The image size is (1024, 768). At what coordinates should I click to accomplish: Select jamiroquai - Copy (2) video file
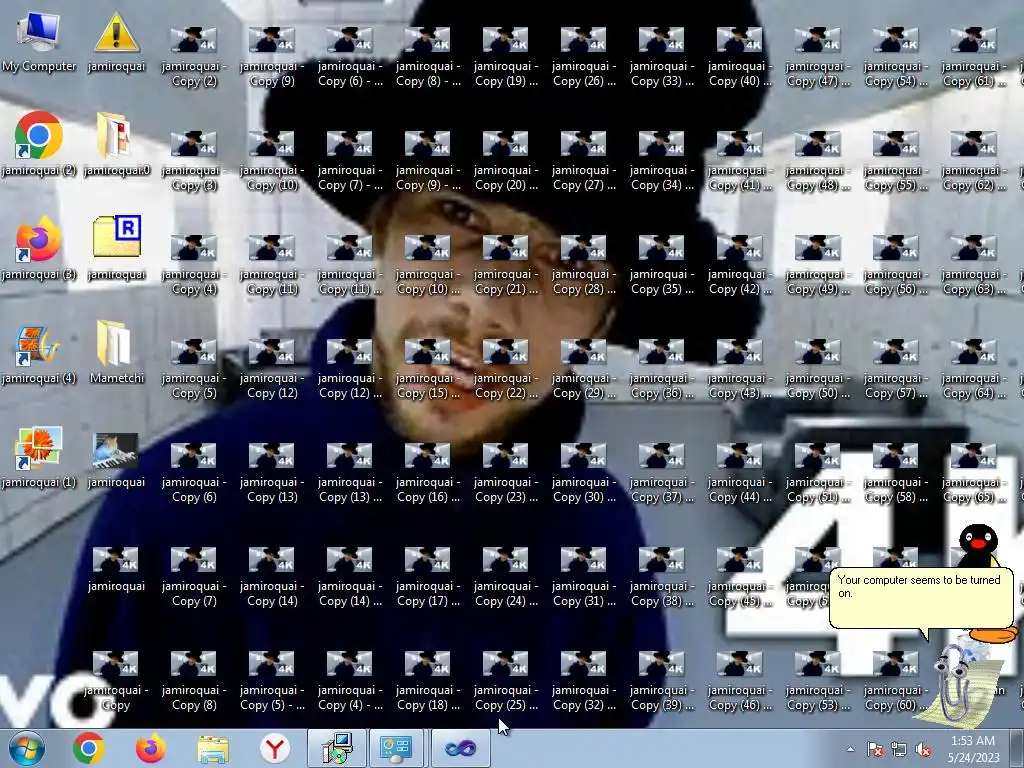(x=193, y=56)
